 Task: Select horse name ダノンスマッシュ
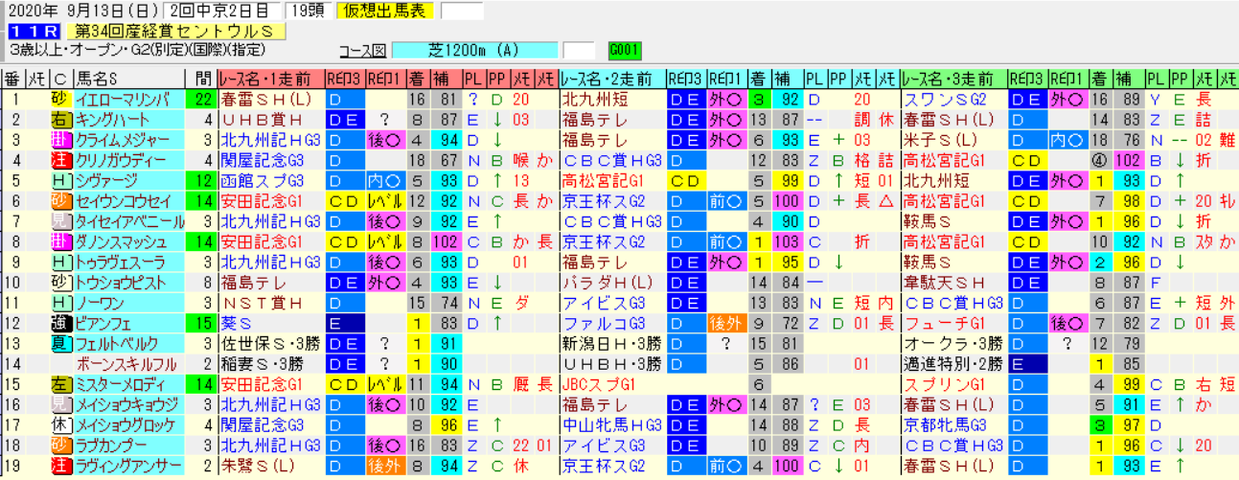(x=128, y=242)
